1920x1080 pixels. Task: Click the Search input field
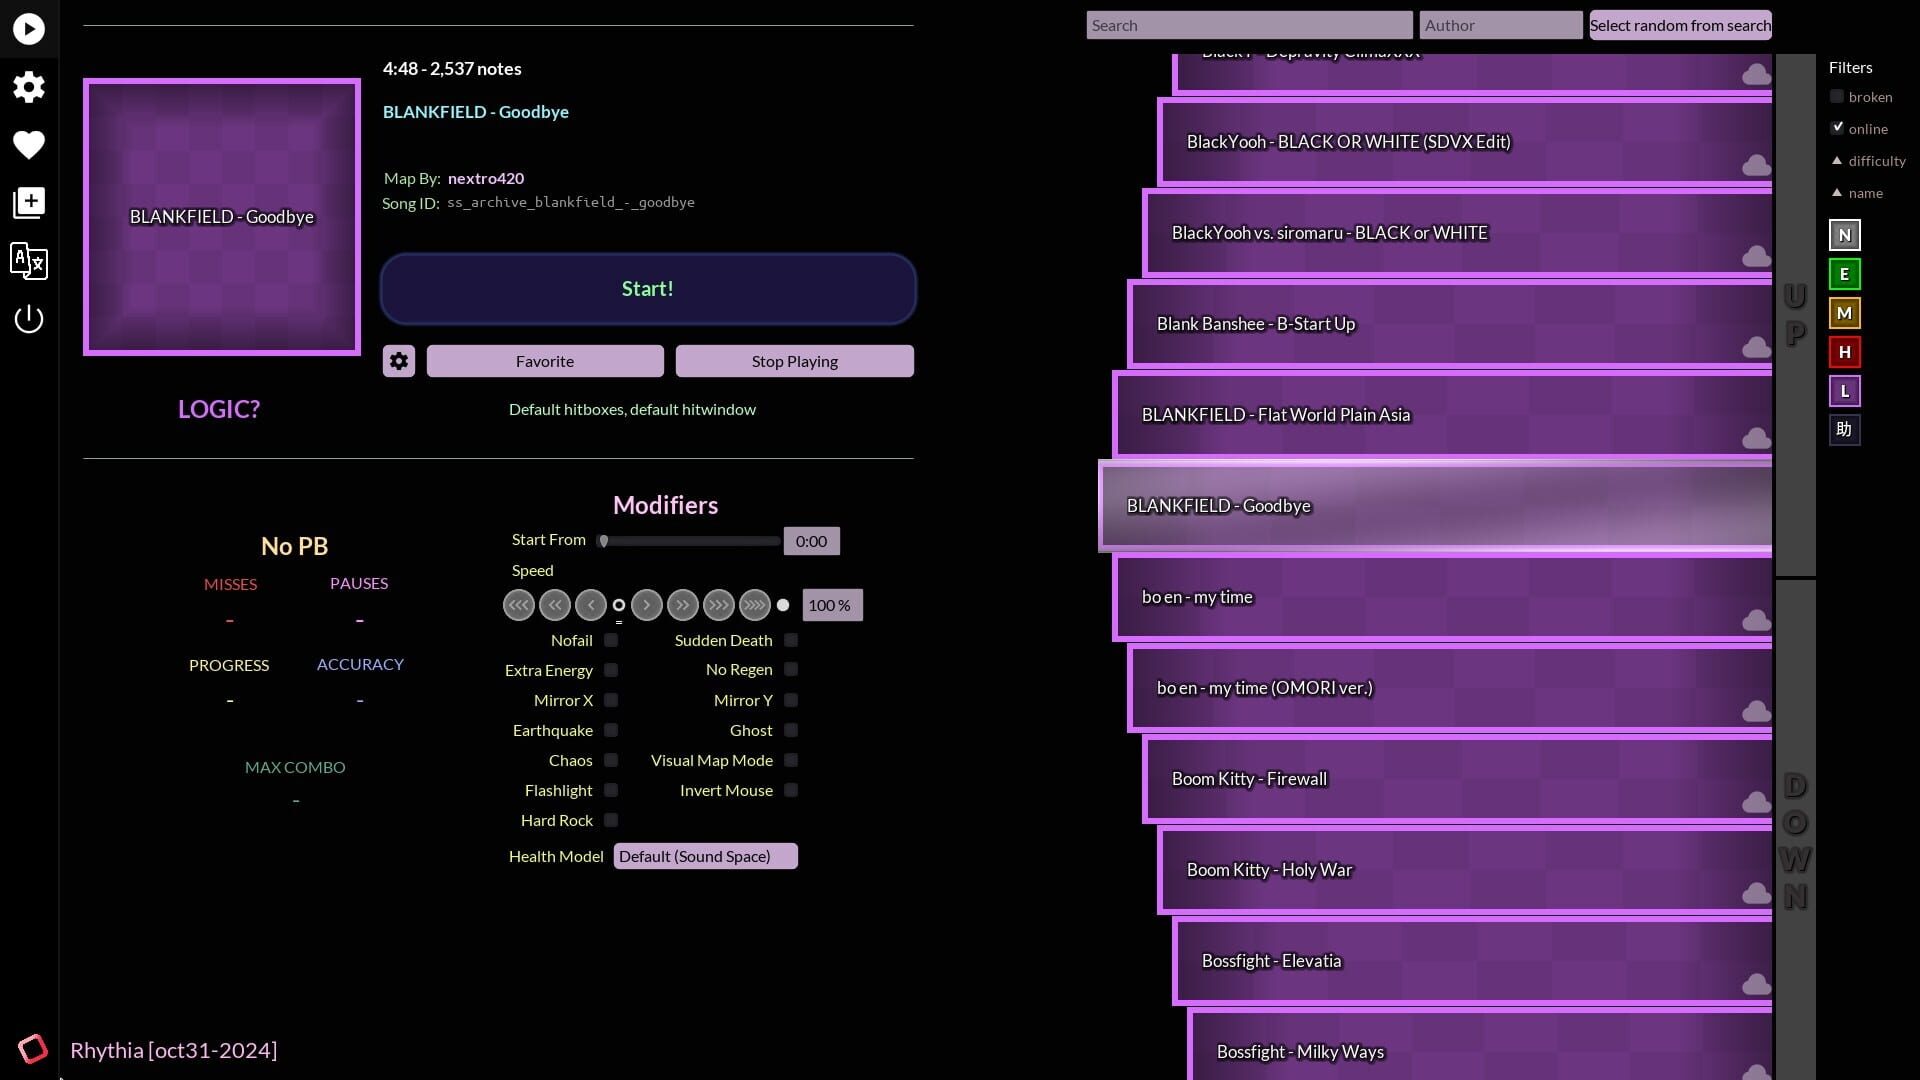click(1248, 25)
